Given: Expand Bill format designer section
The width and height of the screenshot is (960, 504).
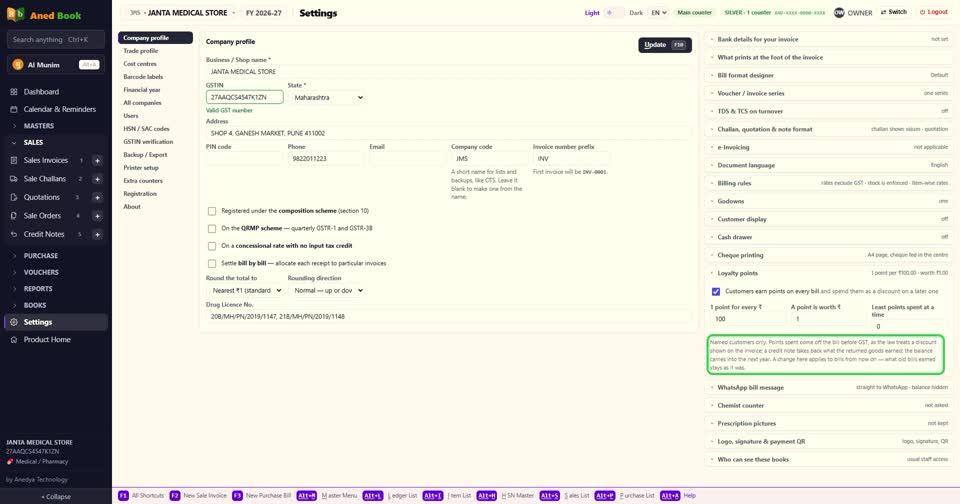Looking at the screenshot, I should coord(829,75).
